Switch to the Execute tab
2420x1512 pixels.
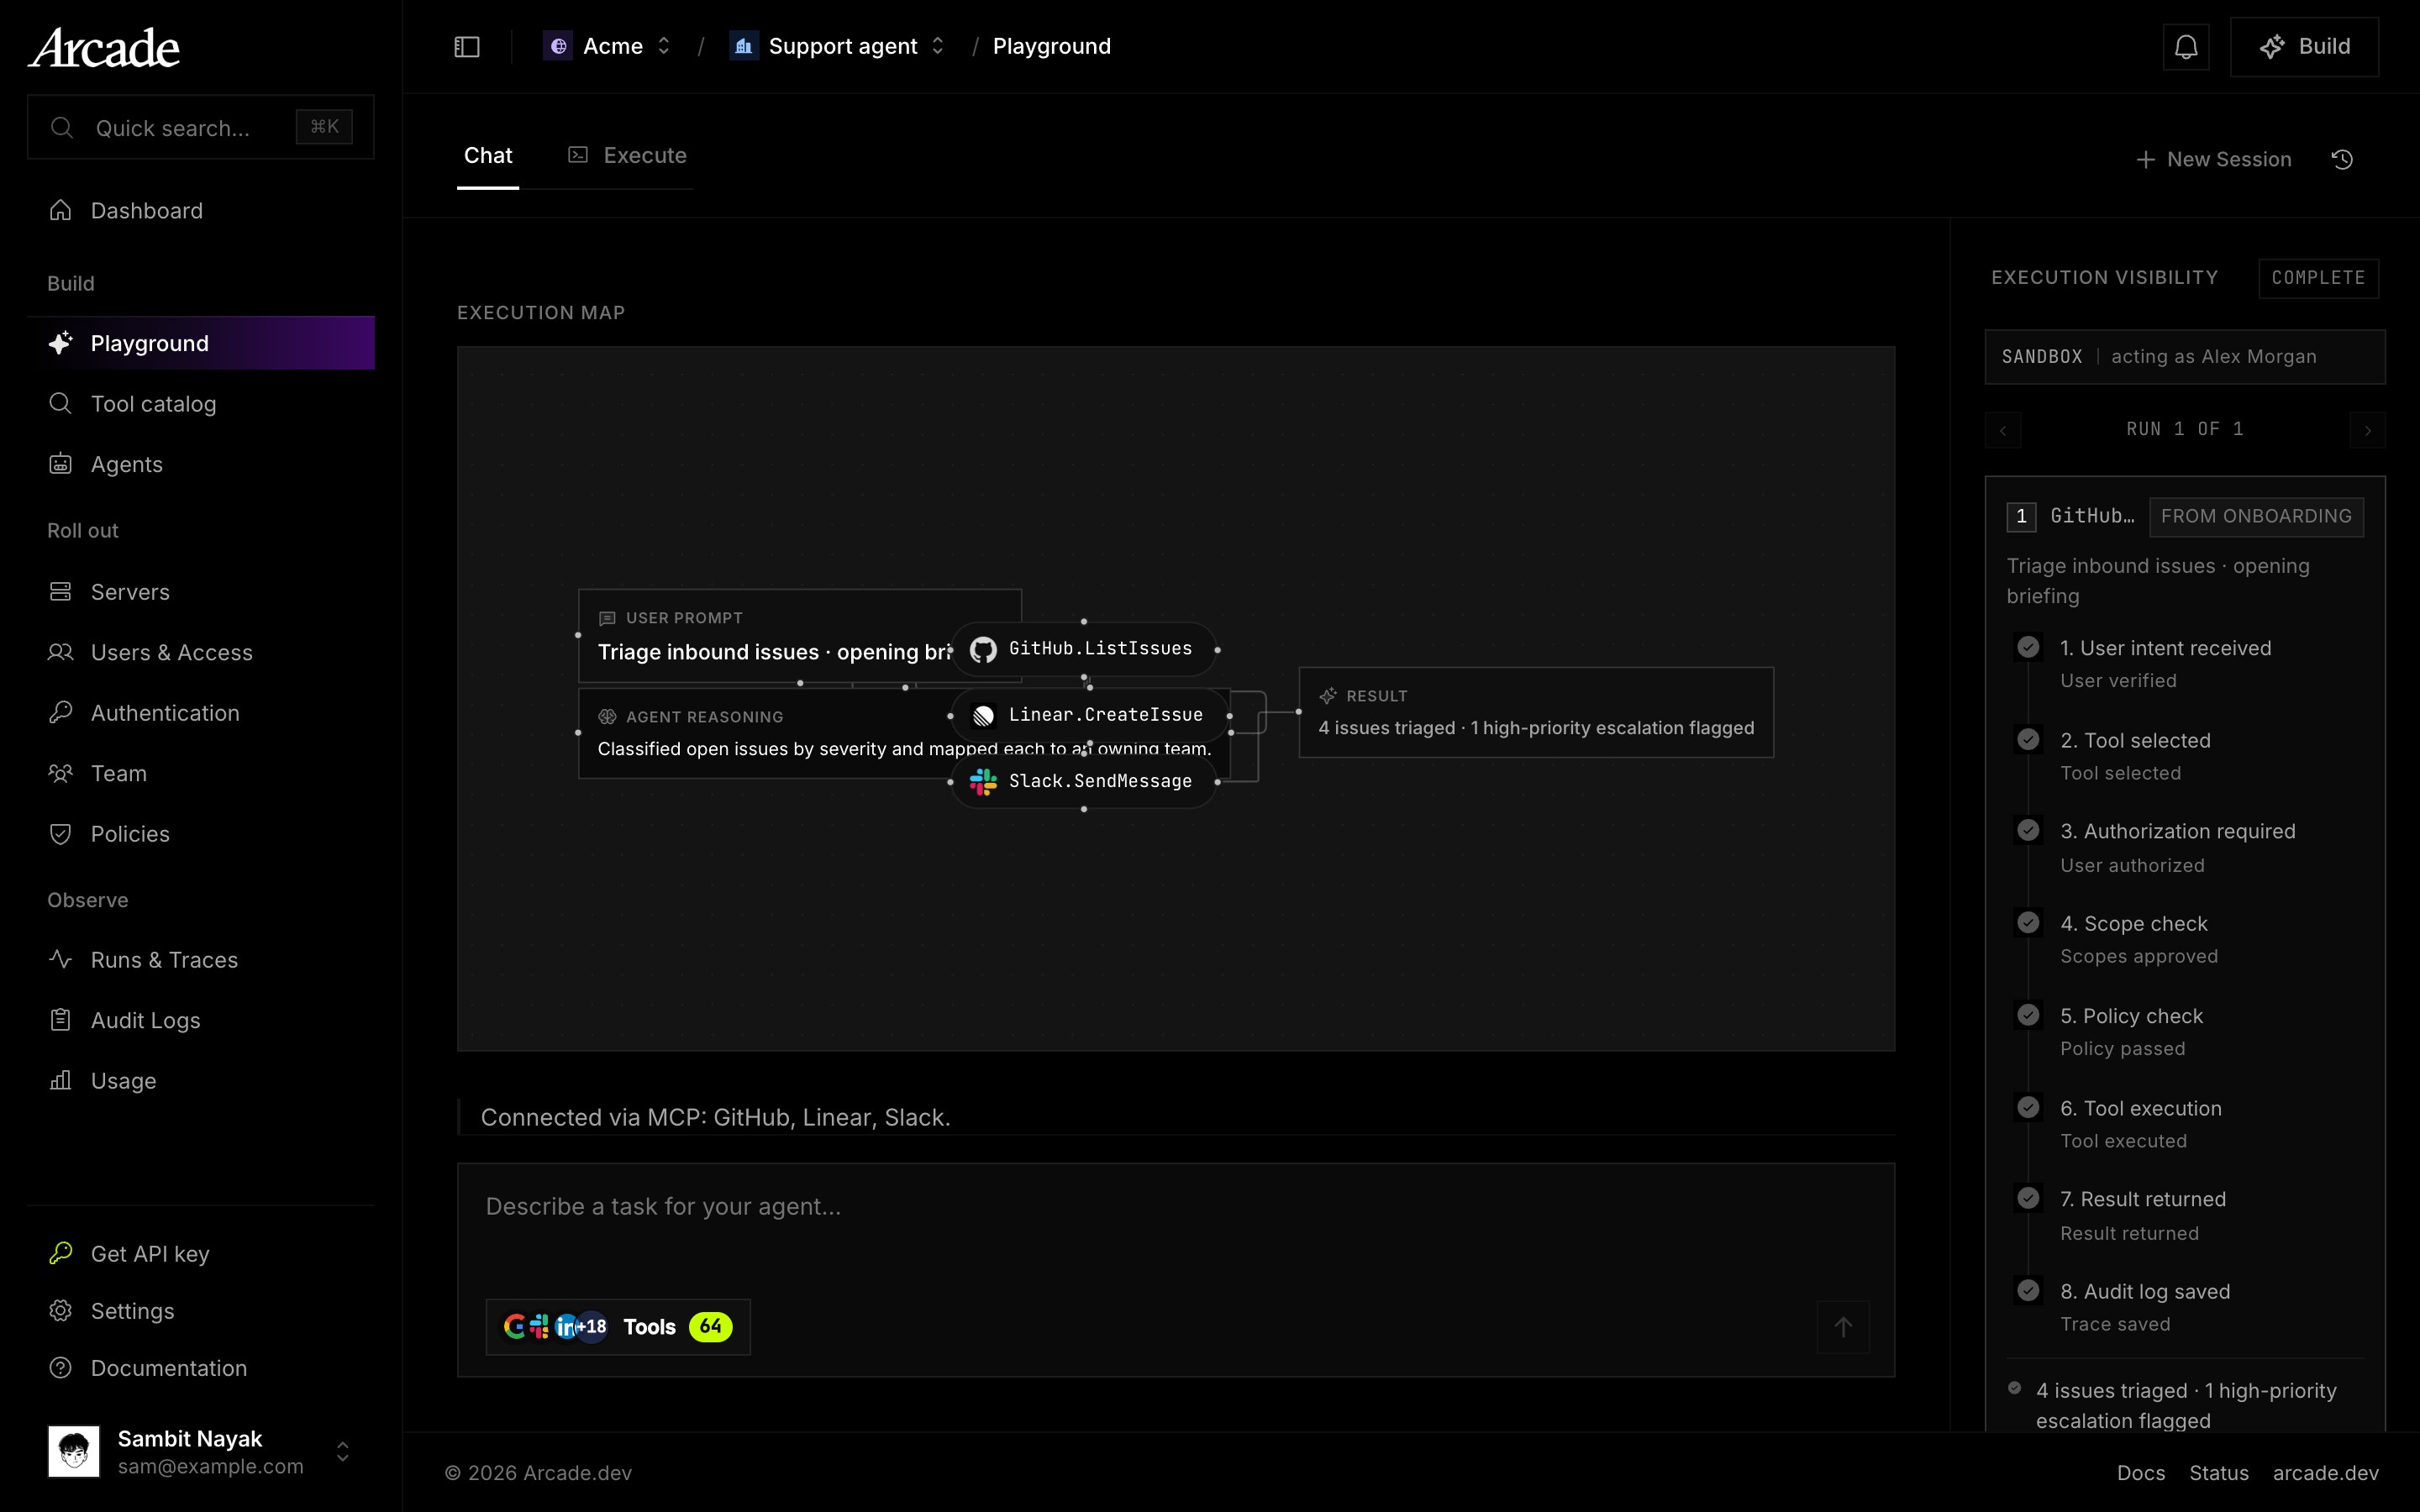(x=627, y=156)
